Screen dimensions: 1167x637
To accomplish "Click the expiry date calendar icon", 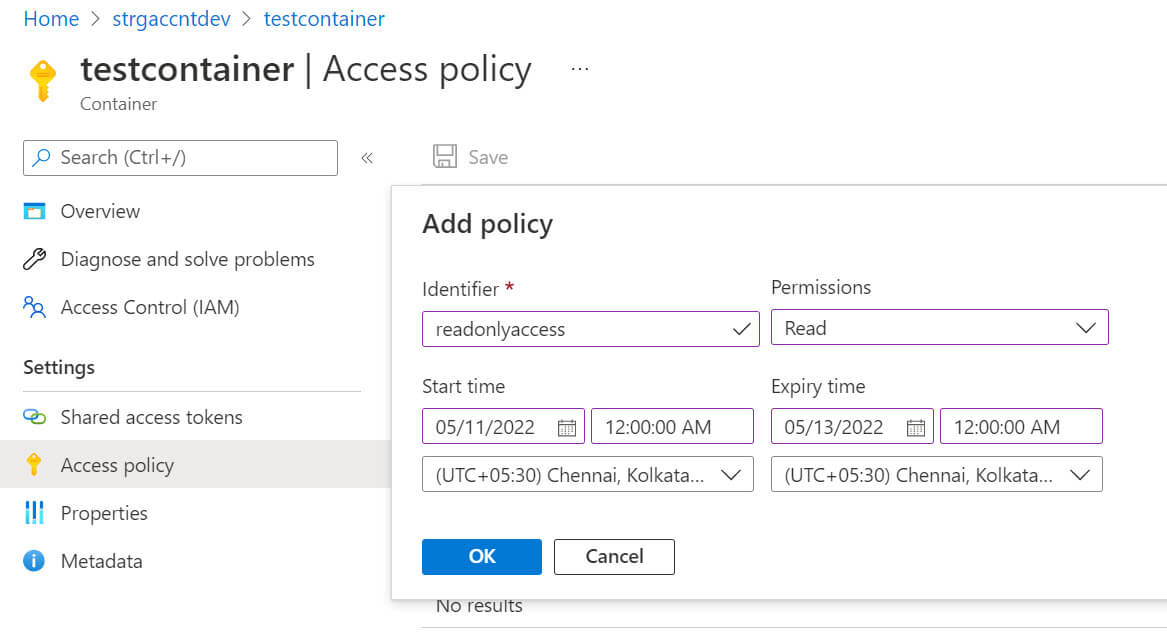I will [915, 427].
